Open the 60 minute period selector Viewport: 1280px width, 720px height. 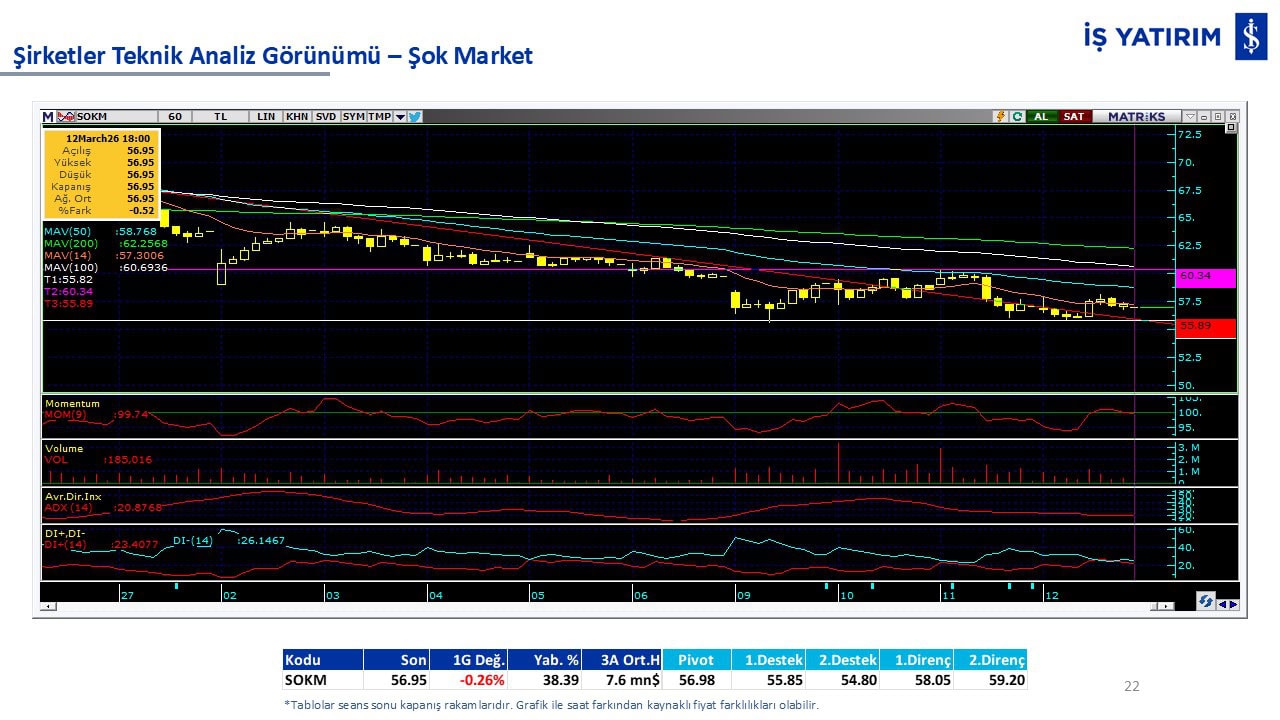coord(174,116)
